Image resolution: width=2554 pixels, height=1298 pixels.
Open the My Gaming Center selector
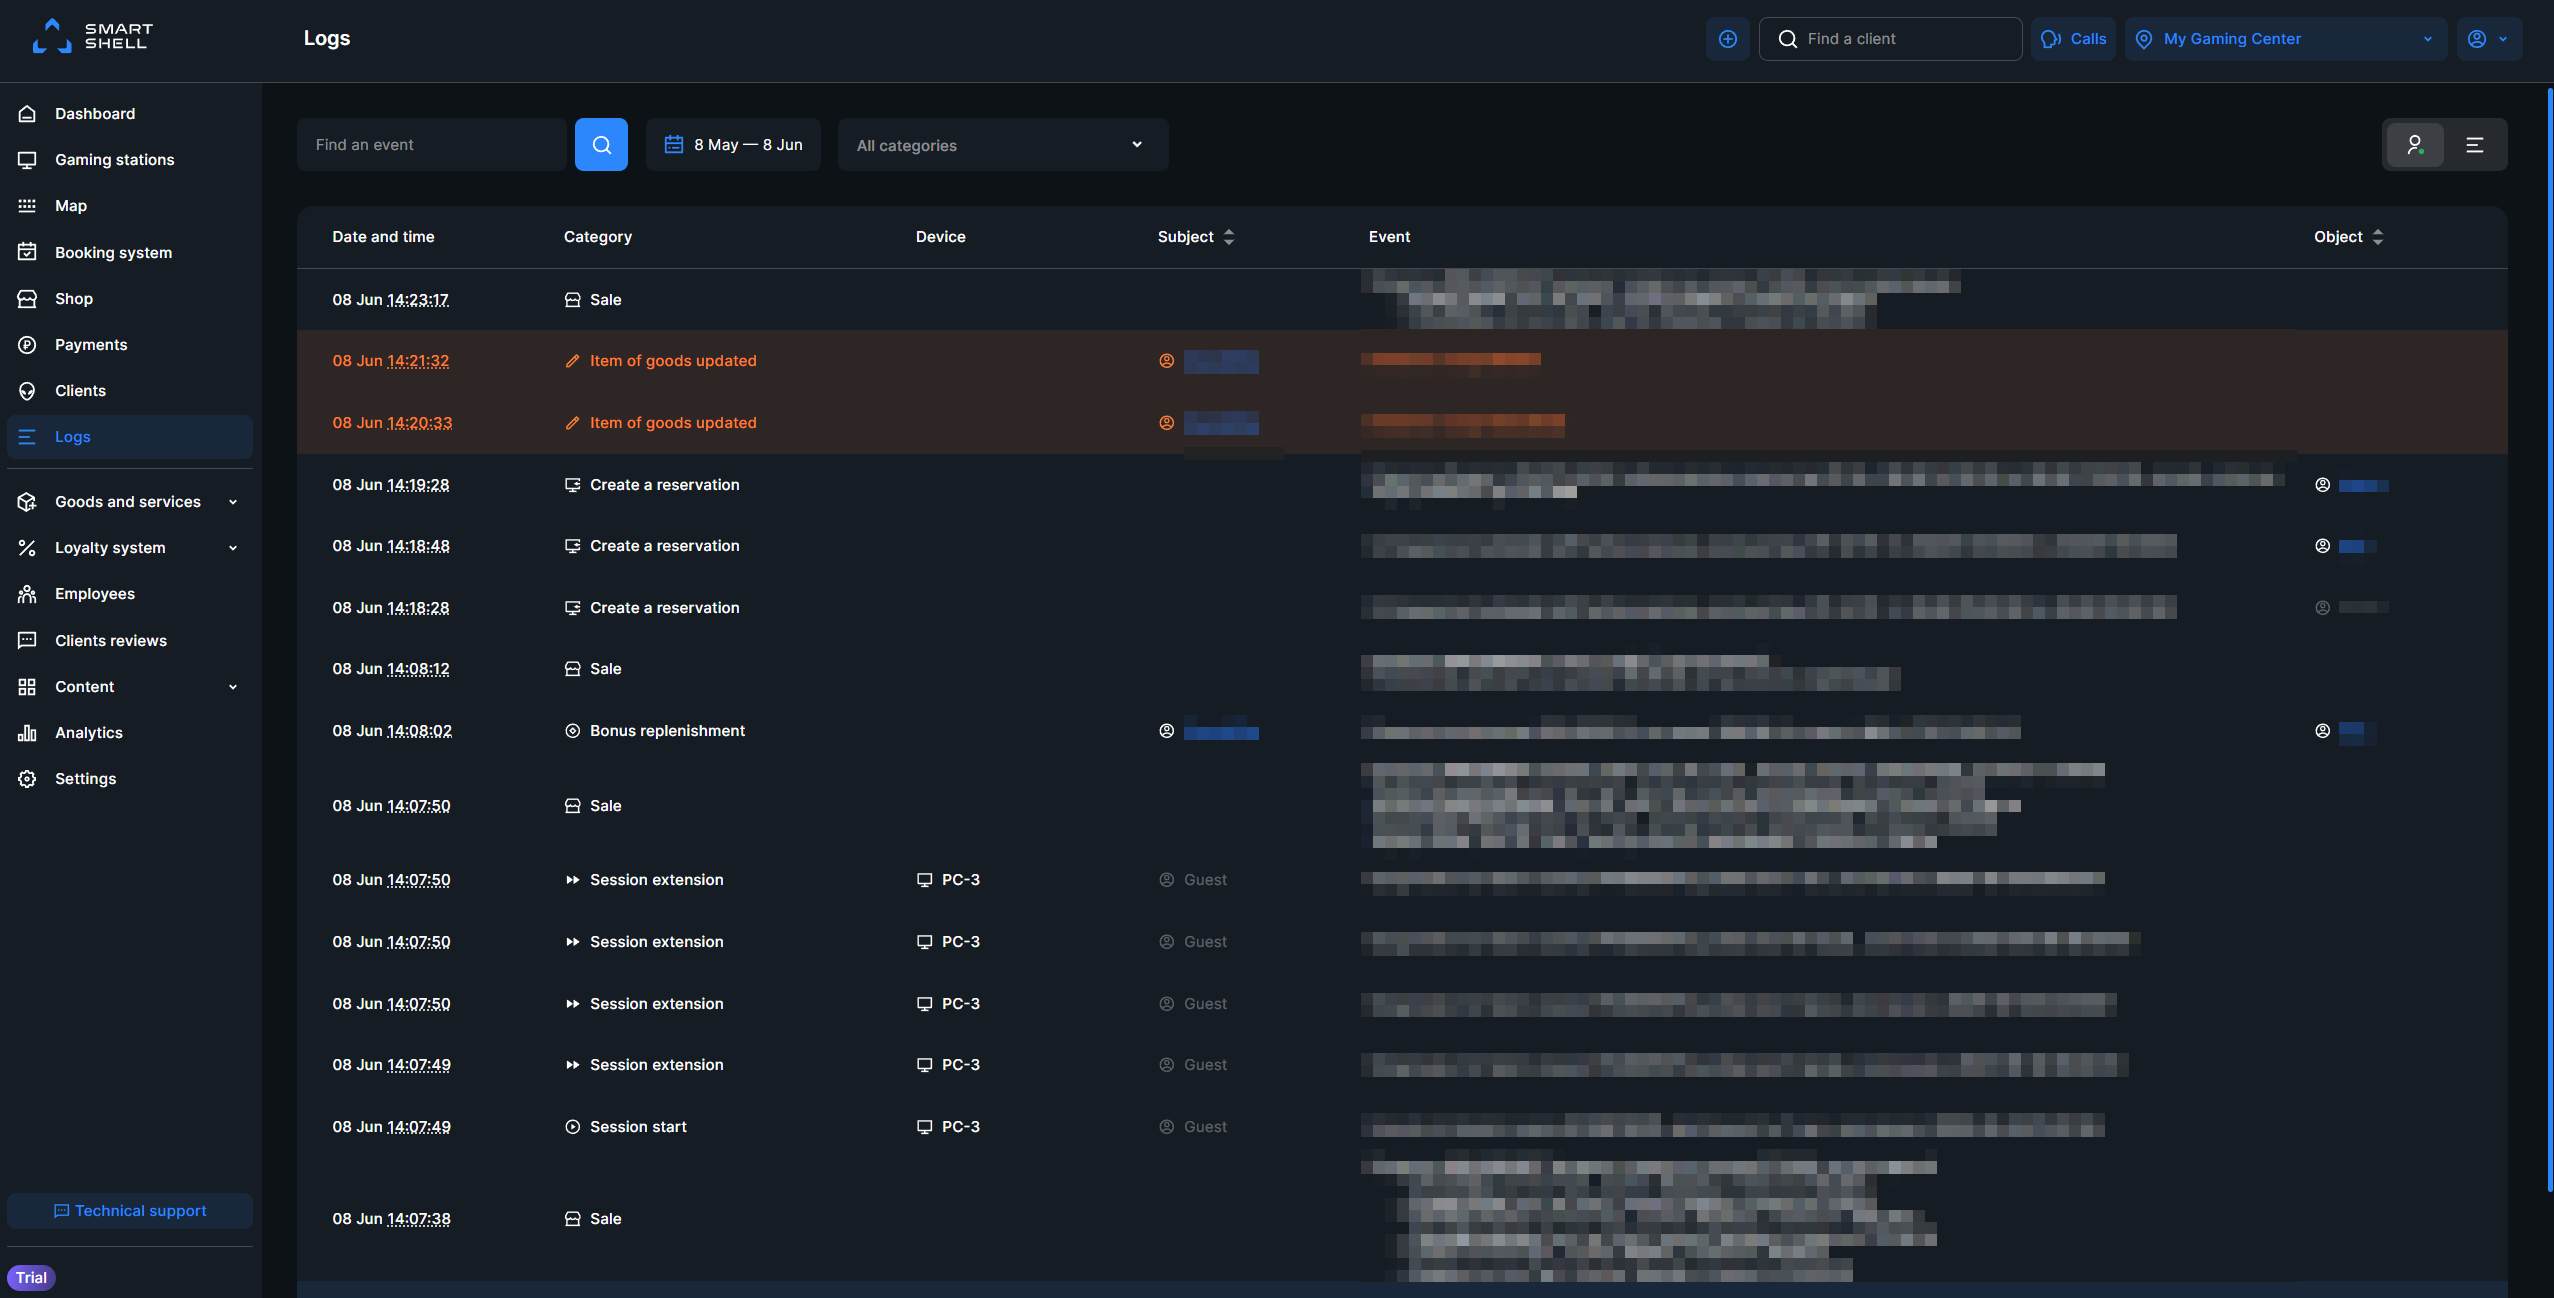click(2285, 39)
